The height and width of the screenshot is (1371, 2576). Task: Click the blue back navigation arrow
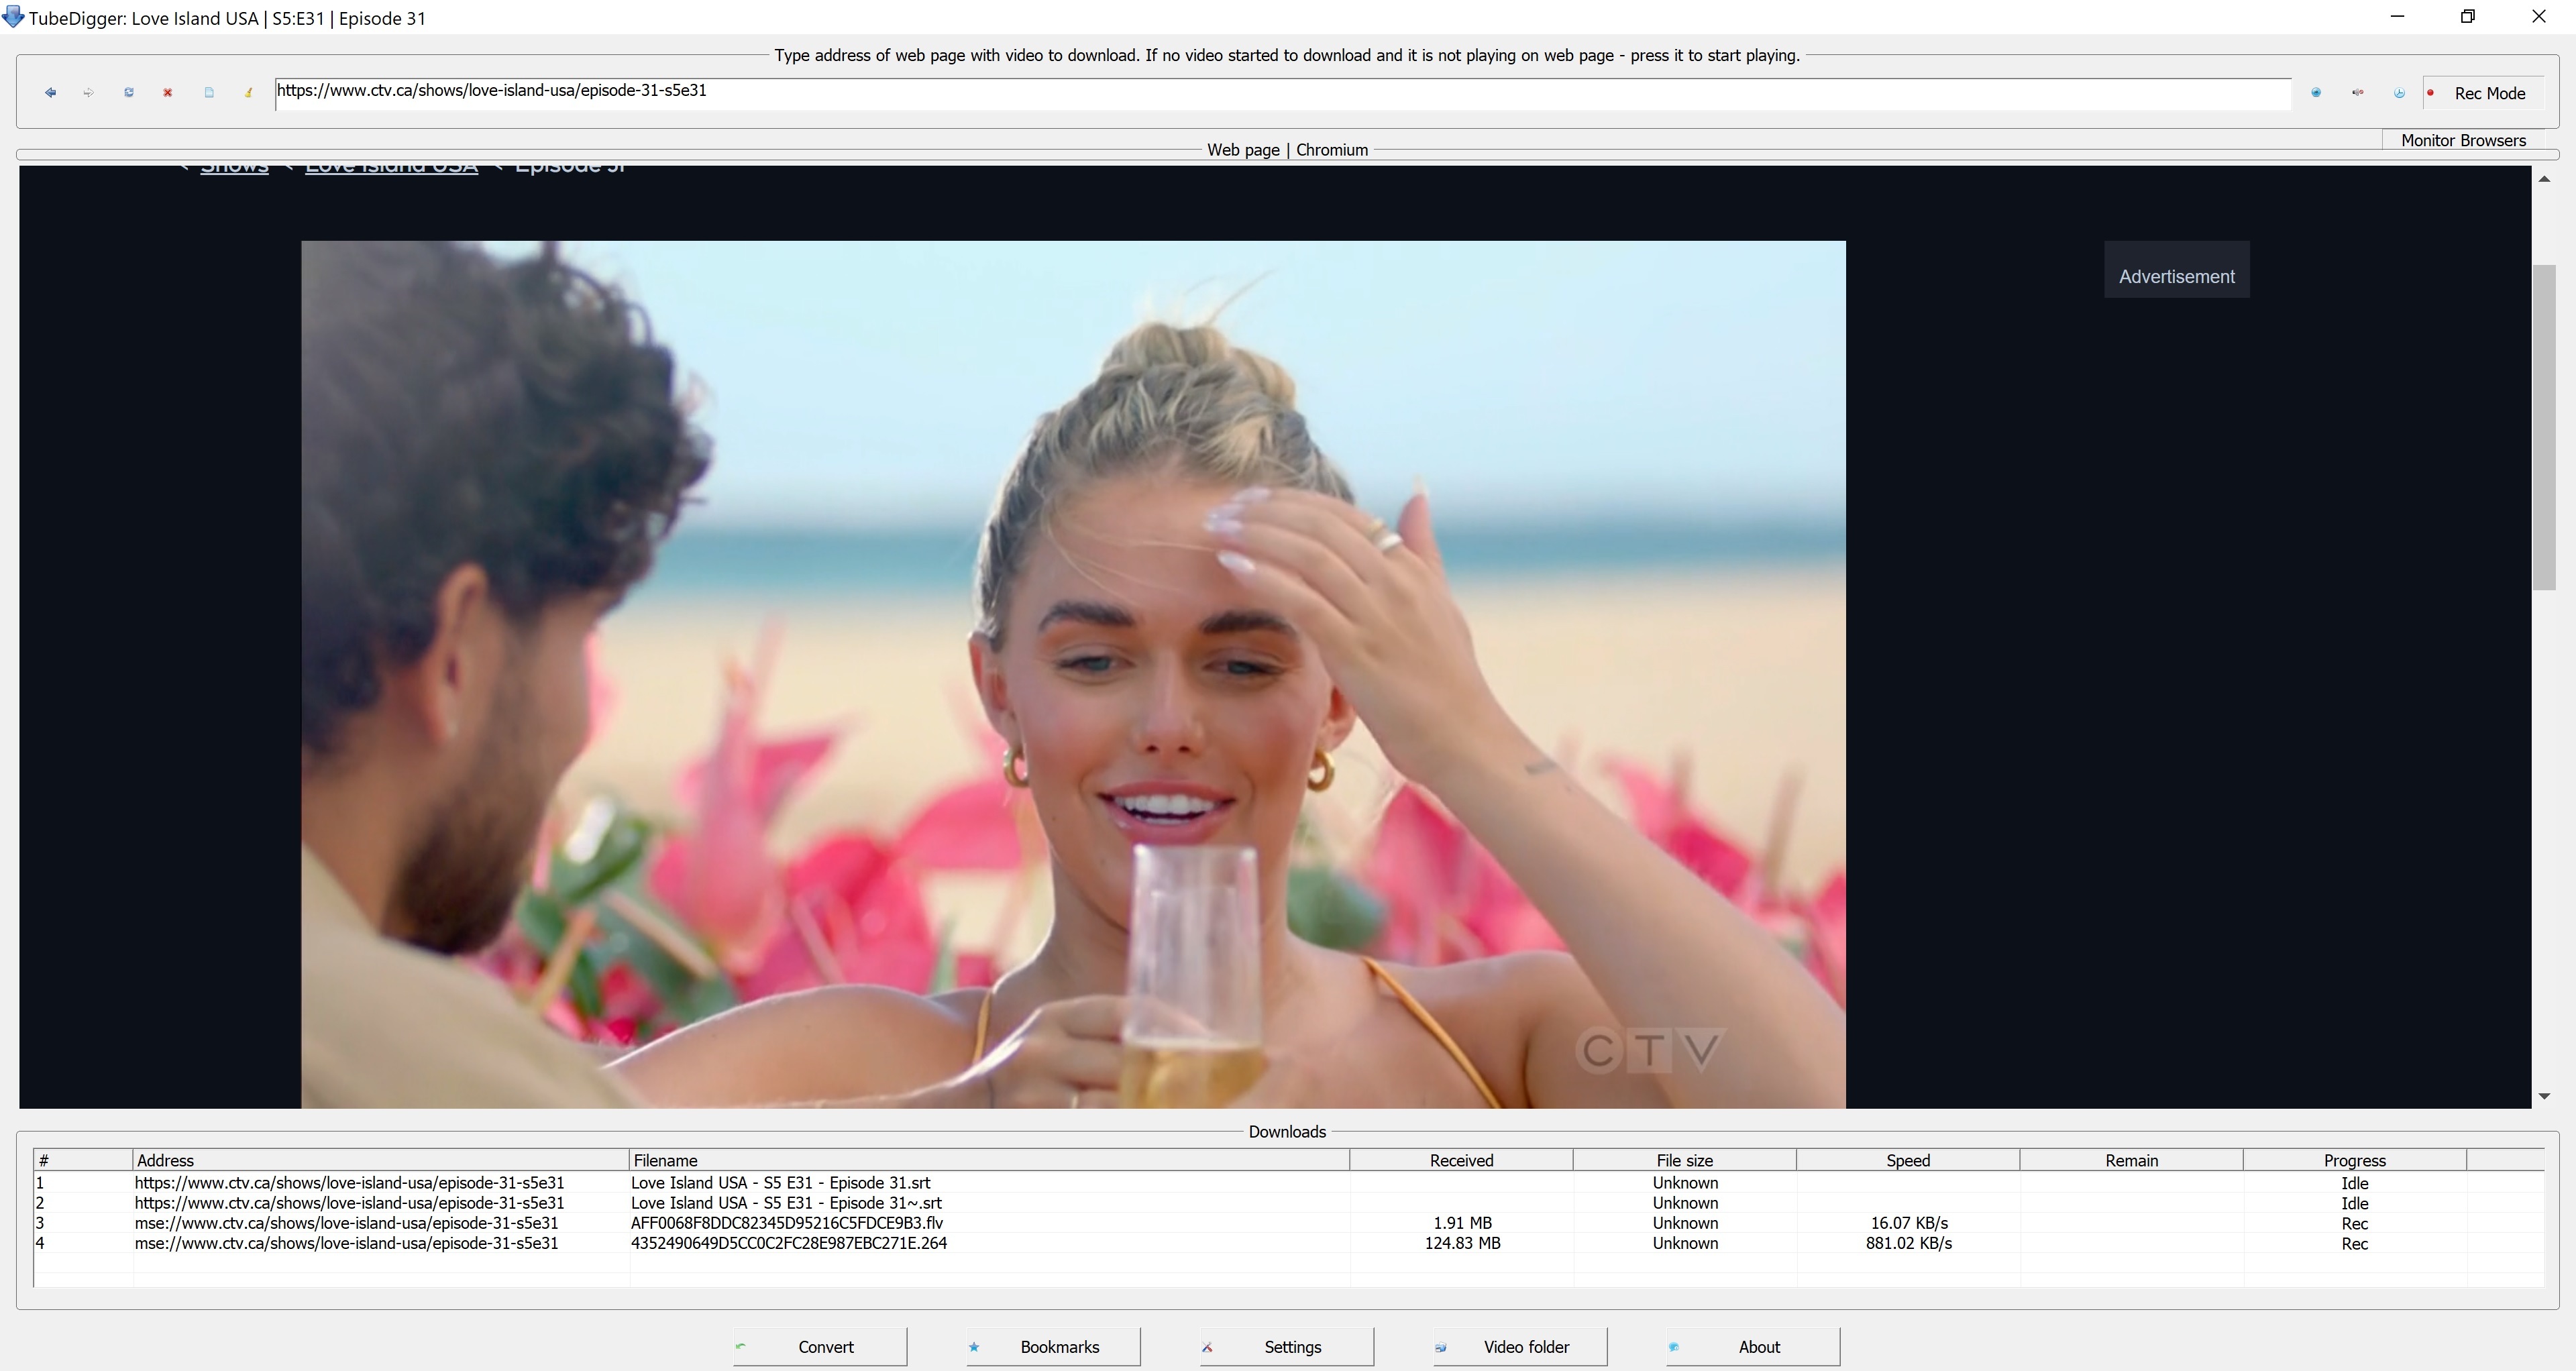pos(50,93)
